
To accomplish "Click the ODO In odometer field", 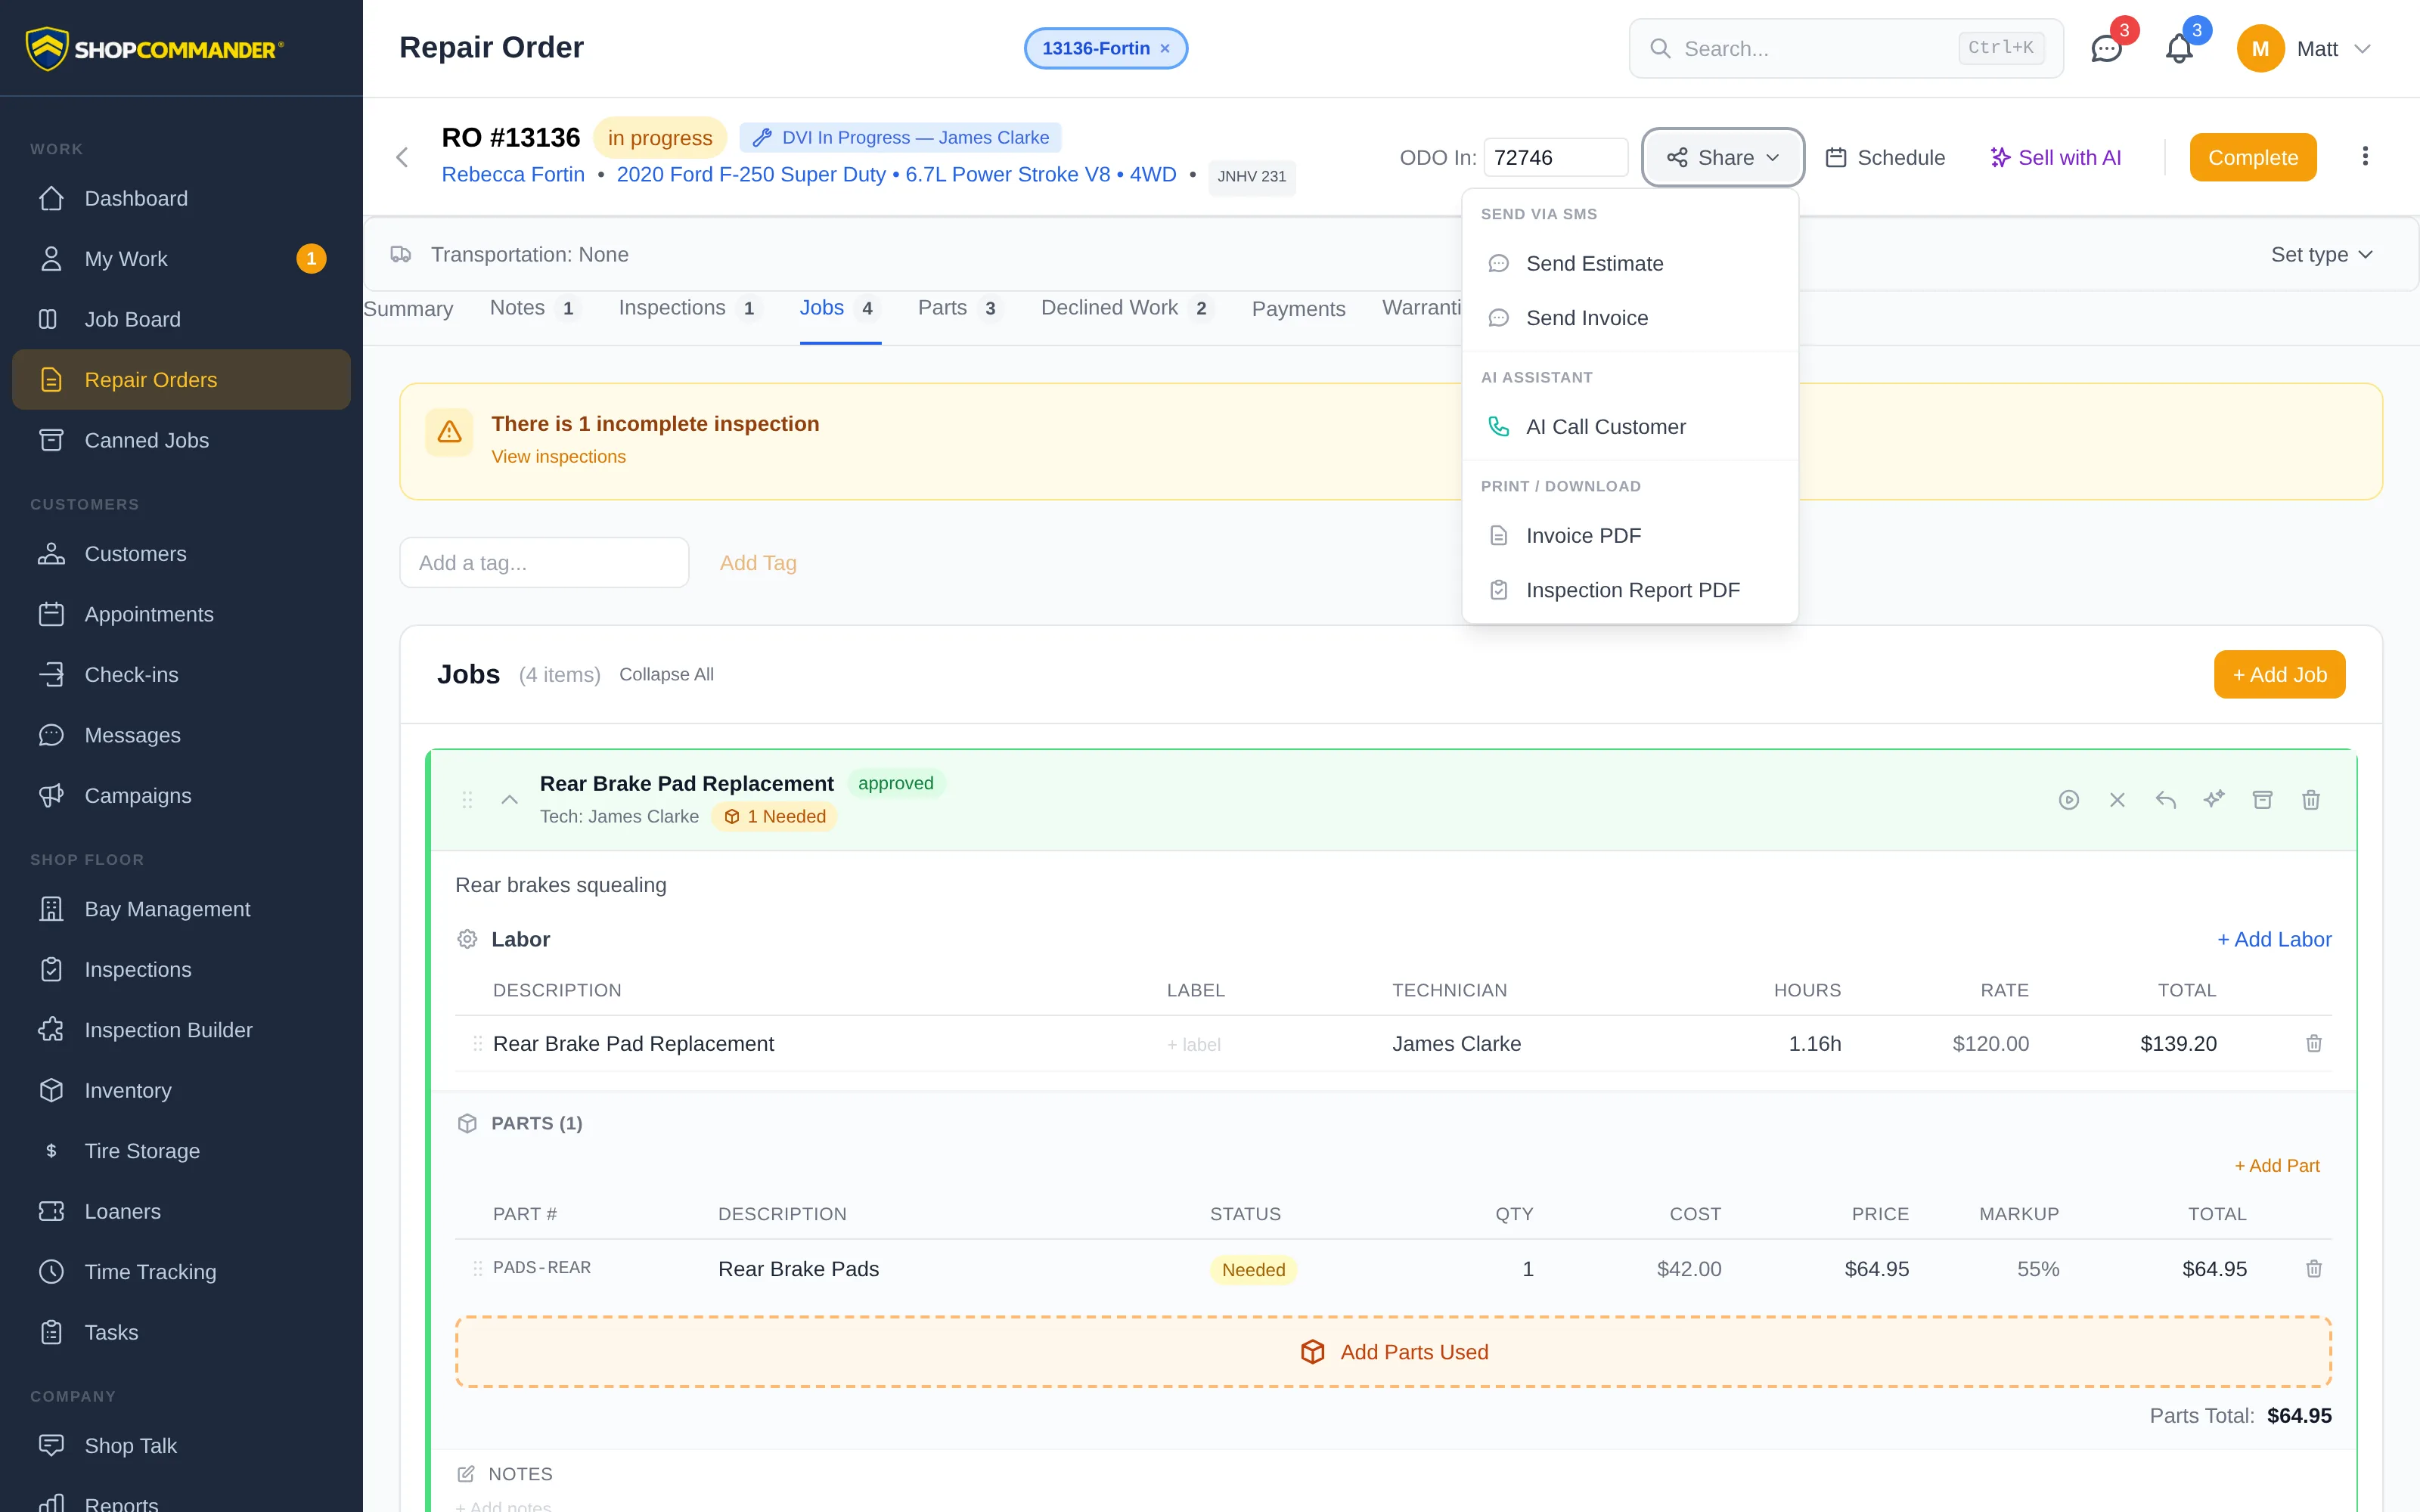I will [x=1555, y=157].
